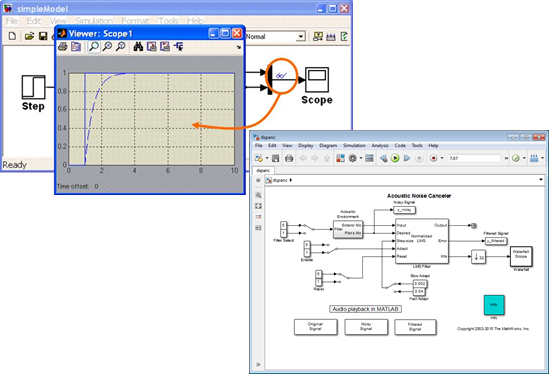The width and height of the screenshot is (549, 374).
Task: Click Save disk icon in simpleModel toolbar
Action: (43, 36)
